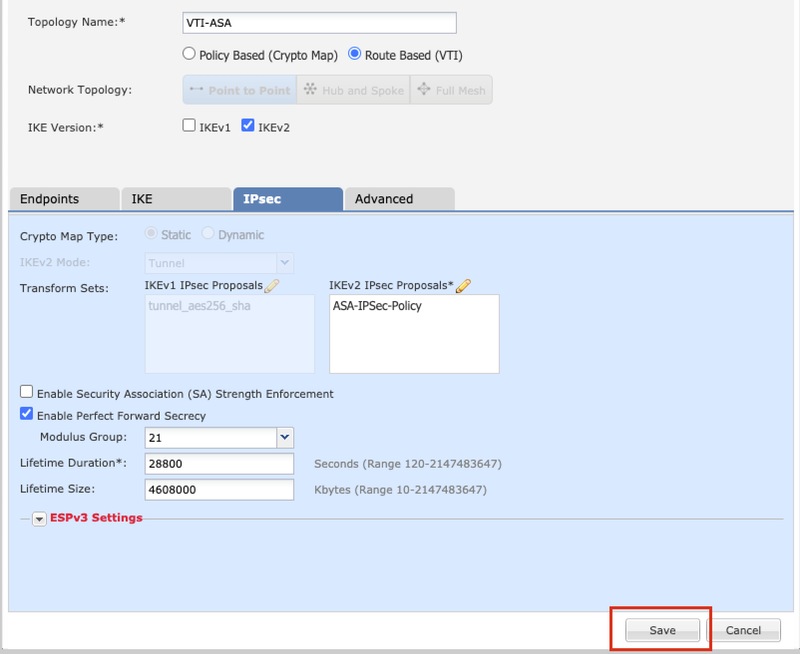The width and height of the screenshot is (800, 654).
Task: Click the Lifetime Duration field
Action: [219, 464]
